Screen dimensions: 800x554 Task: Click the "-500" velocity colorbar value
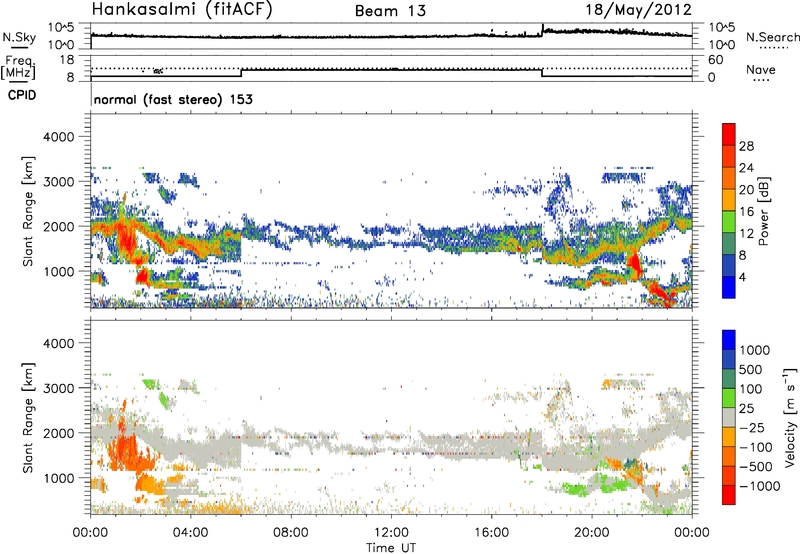tap(756, 466)
